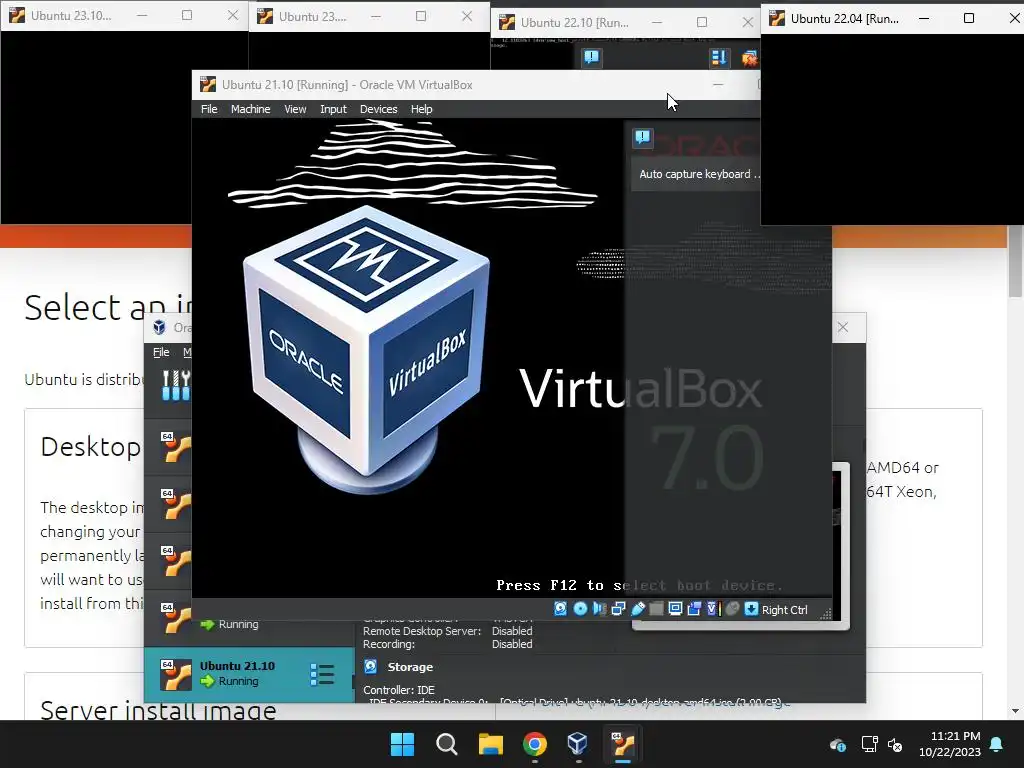Image resolution: width=1024 pixels, height=768 pixels.
Task: Open the Ubuntu 21.10 machine tools list icon
Action: tap(322, 675)
